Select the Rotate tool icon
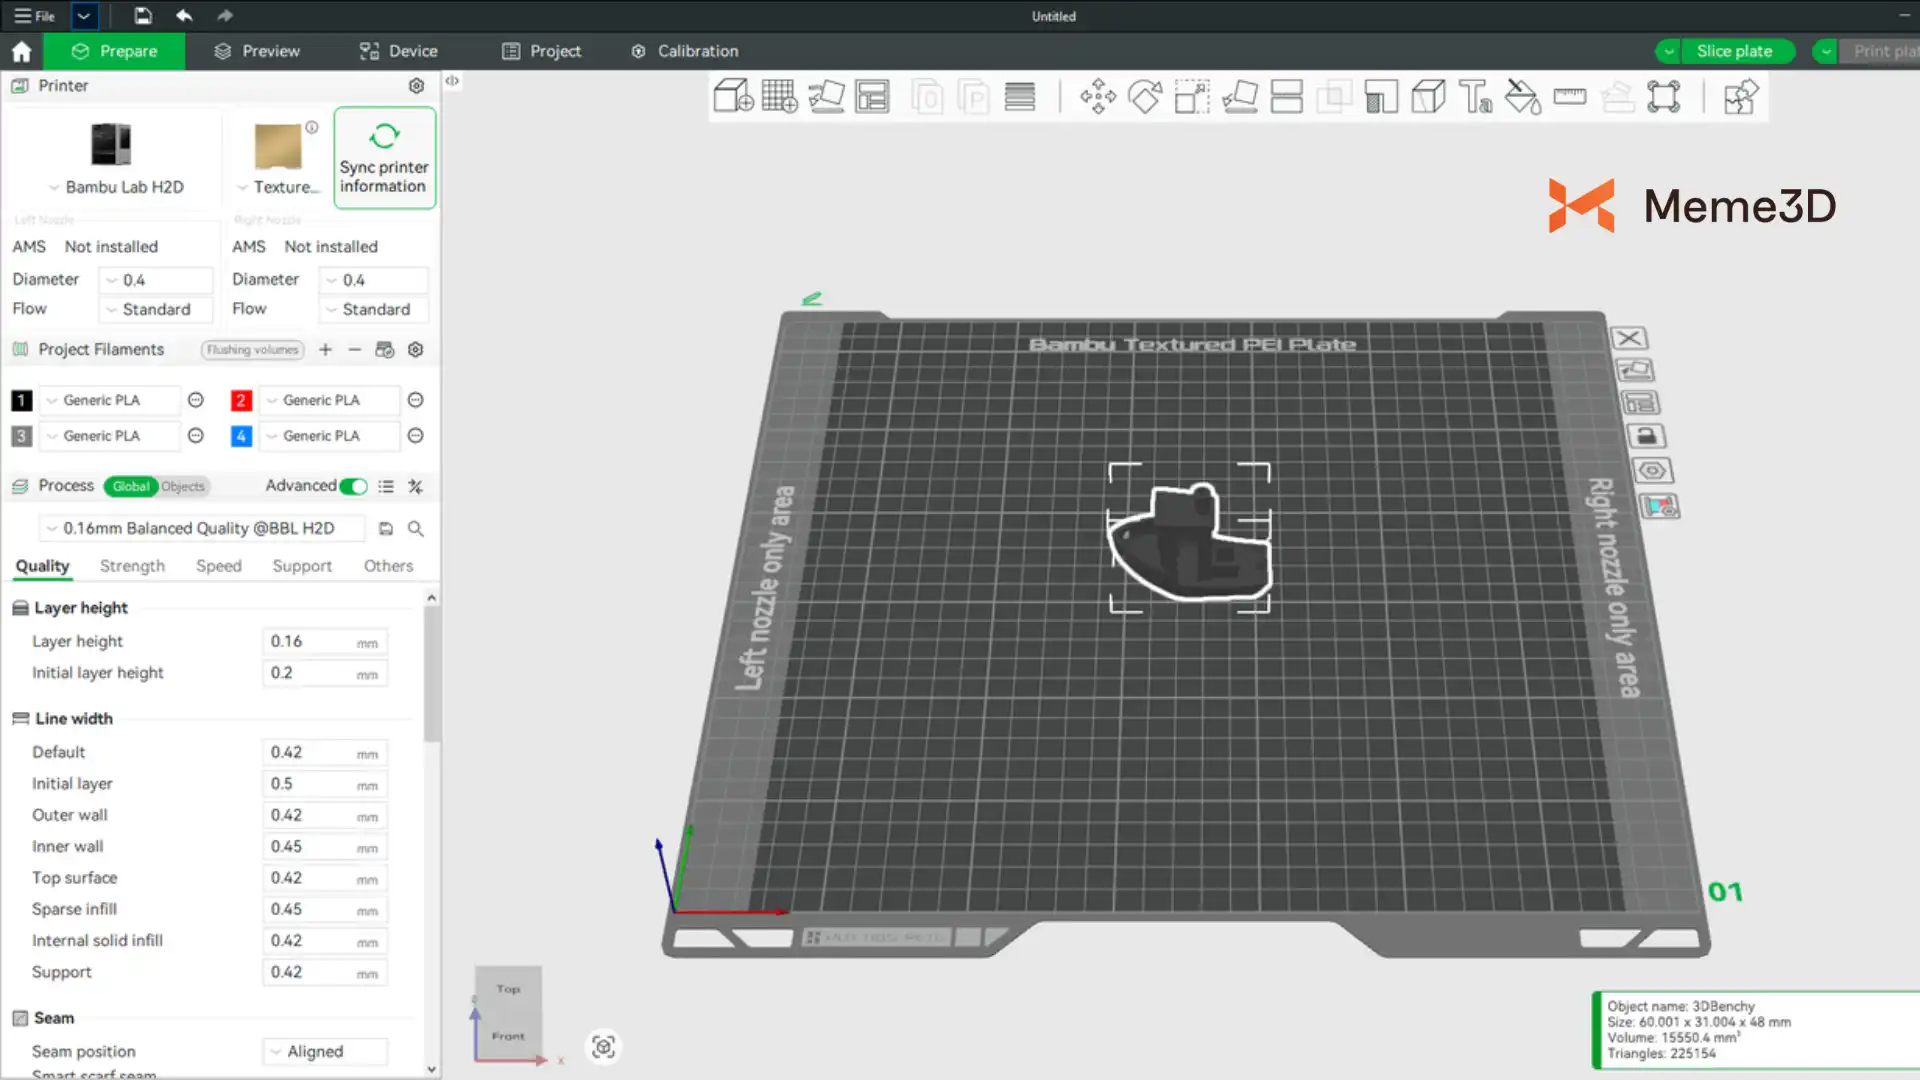Image resolution: width=1920 pixels, height=1080 pixels. tap(1144, 97)
